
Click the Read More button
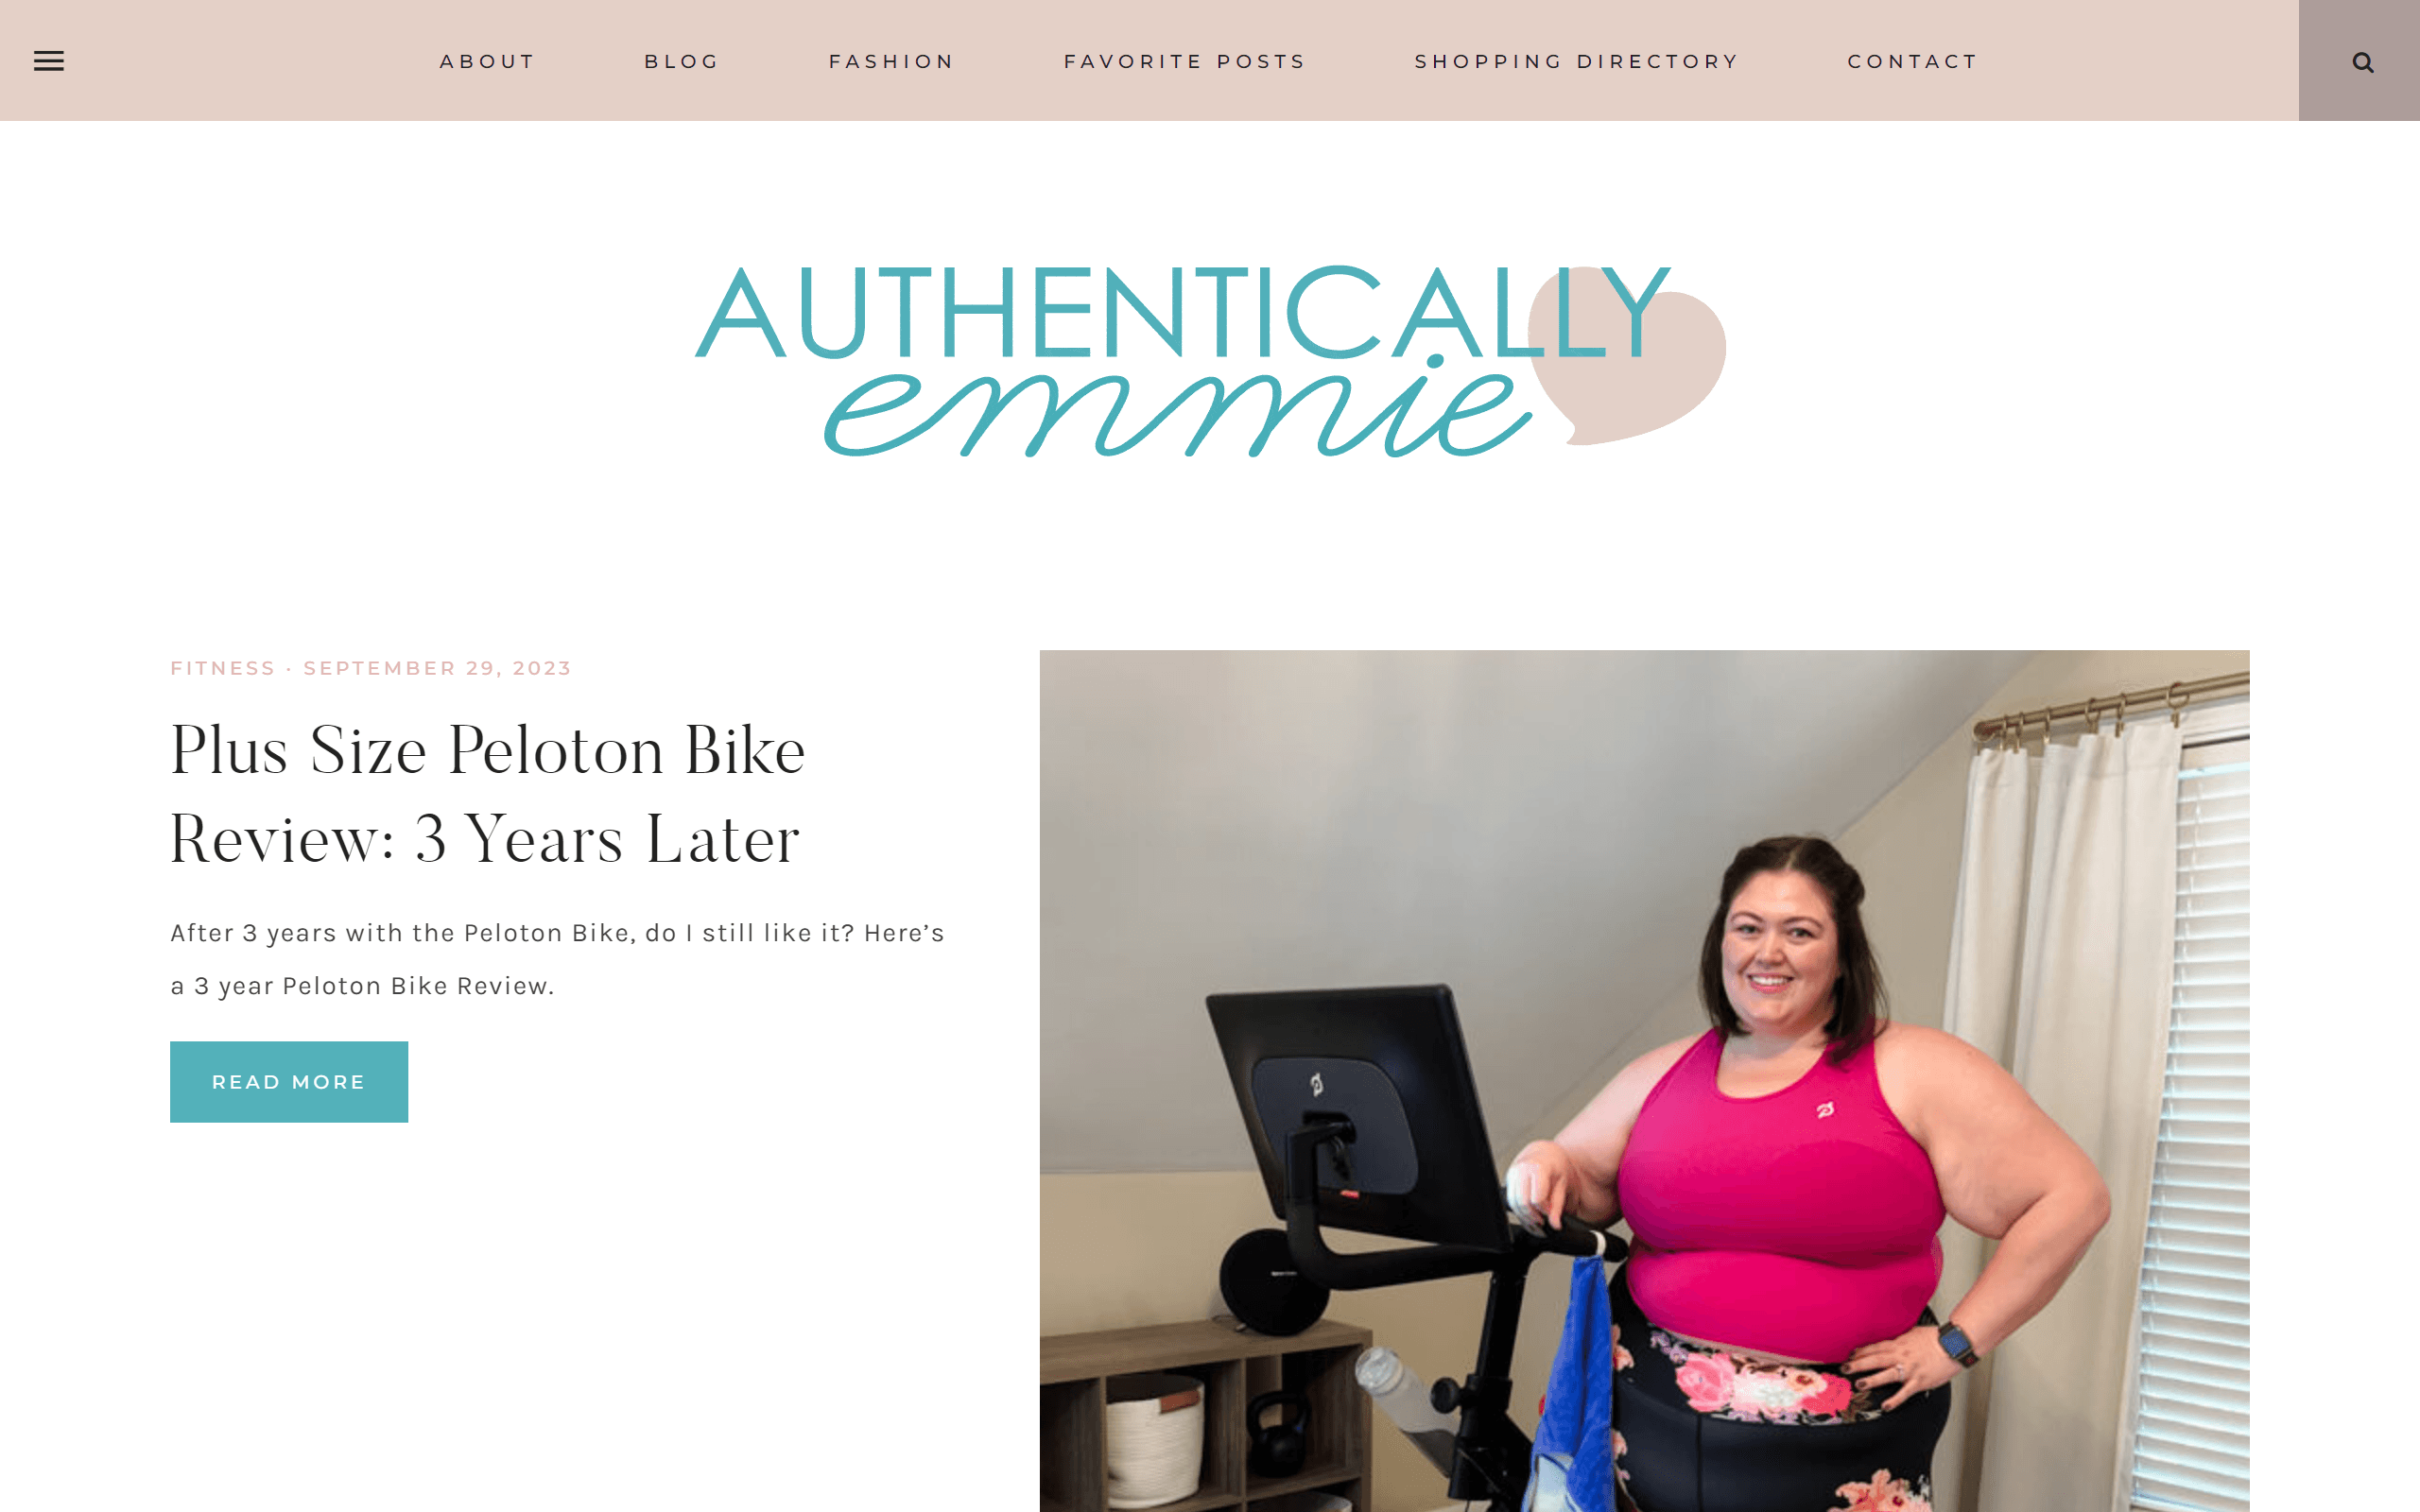(289, 1082)
